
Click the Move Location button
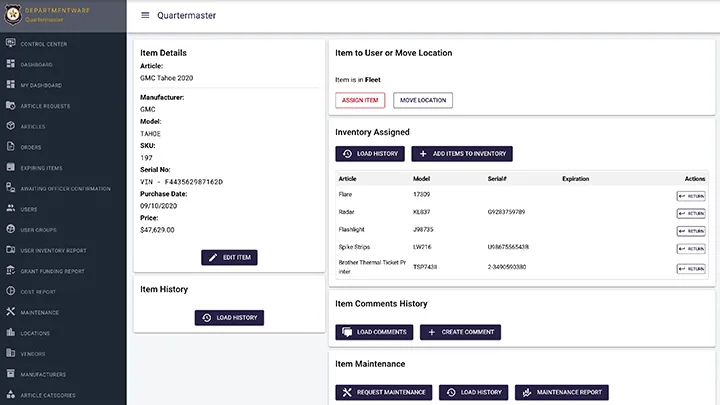click(423, 100)
